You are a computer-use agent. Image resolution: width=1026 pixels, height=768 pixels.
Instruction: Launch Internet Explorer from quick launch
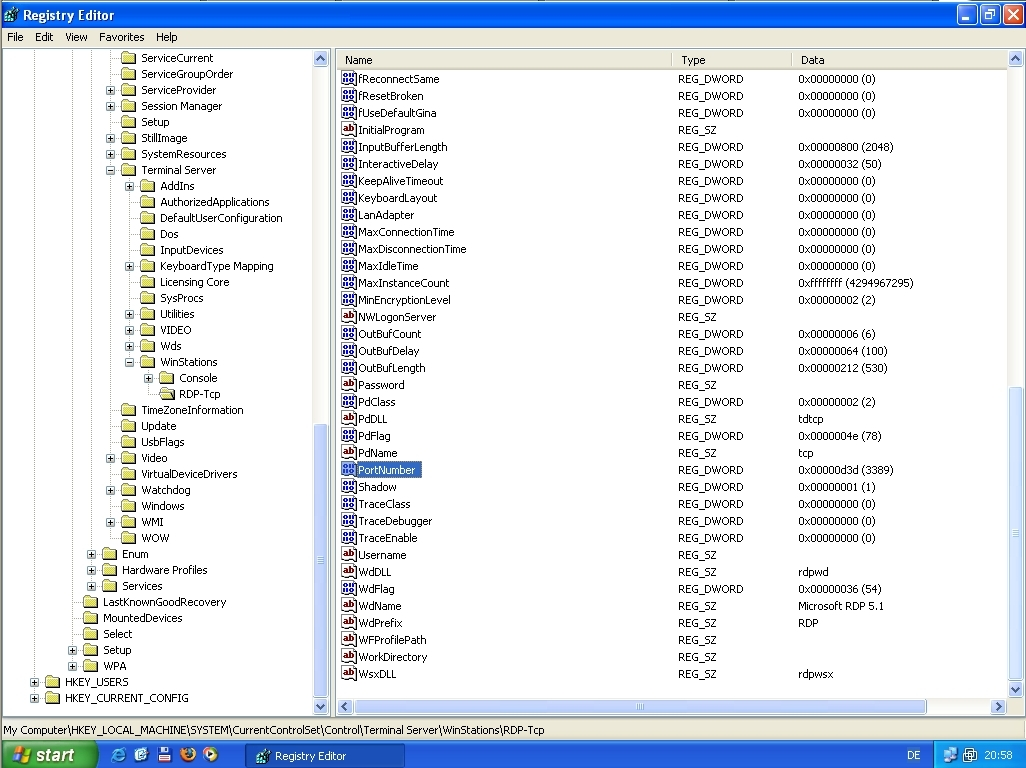tap(119, 755)
